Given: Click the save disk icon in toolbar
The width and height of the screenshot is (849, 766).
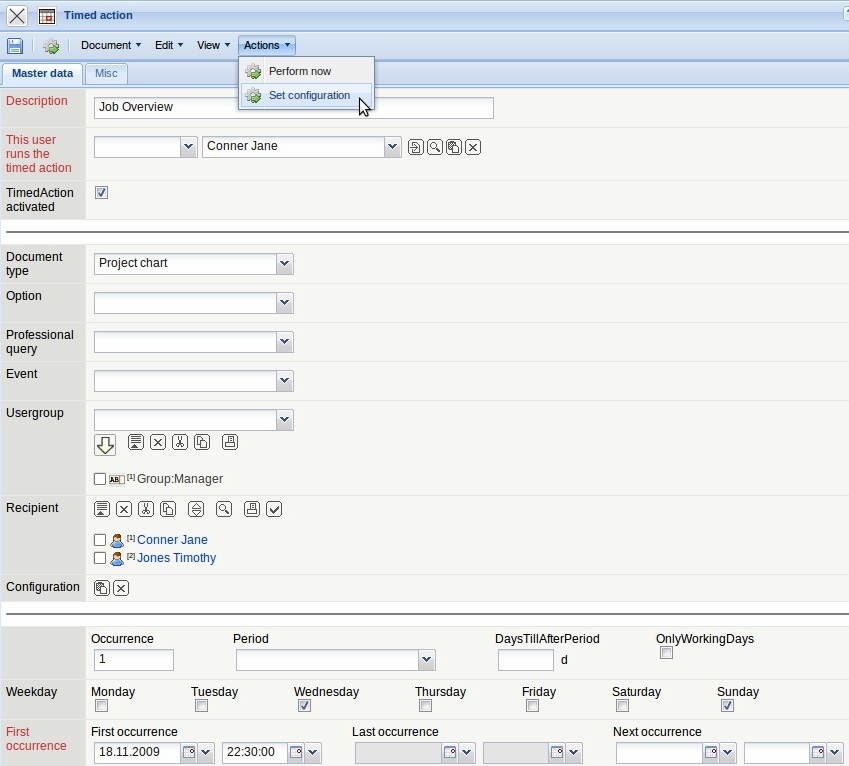Looking at the screenshot, I should [x=15, y=46].
